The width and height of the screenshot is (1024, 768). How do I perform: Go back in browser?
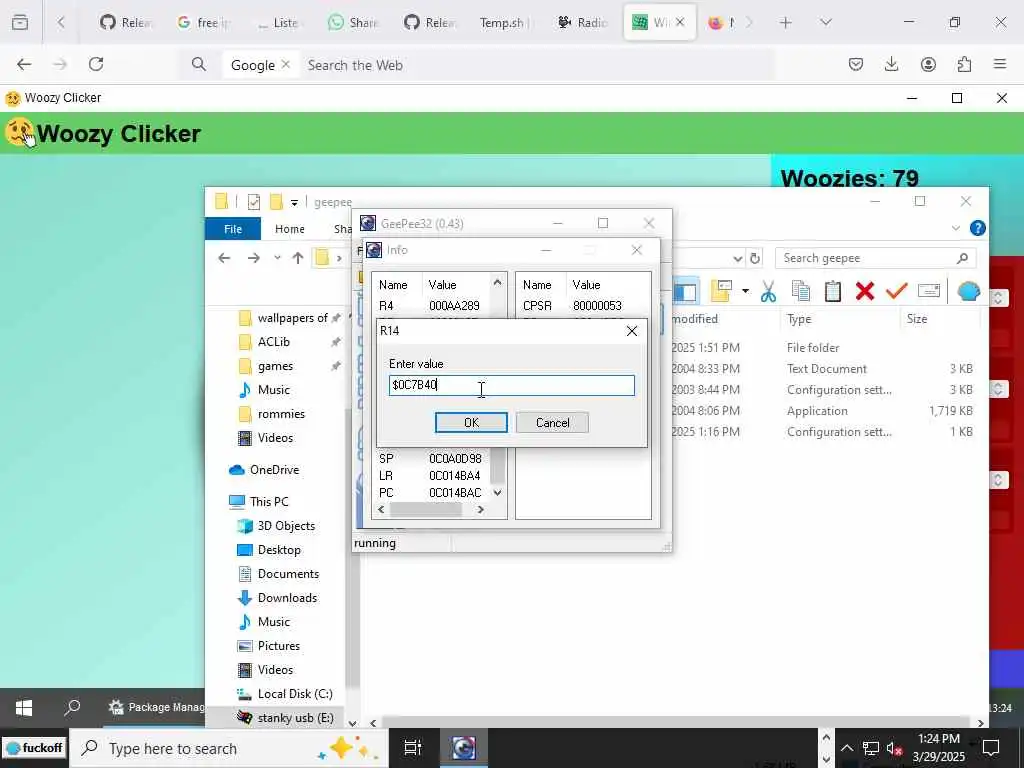24,64
